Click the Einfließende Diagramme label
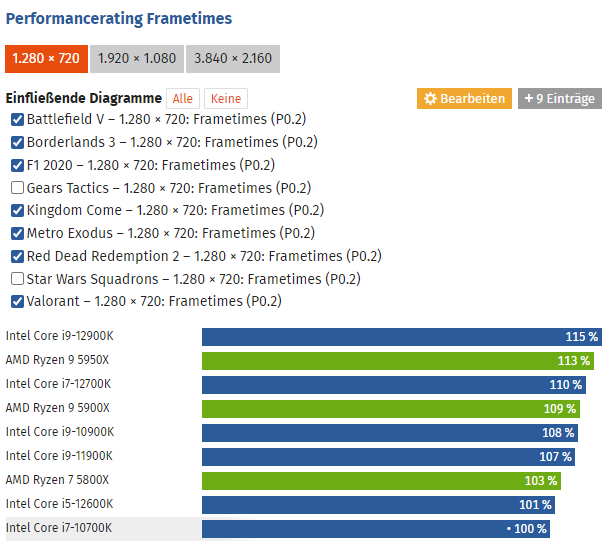Screen dimensions: 614x541 click(x=83, y=98)
